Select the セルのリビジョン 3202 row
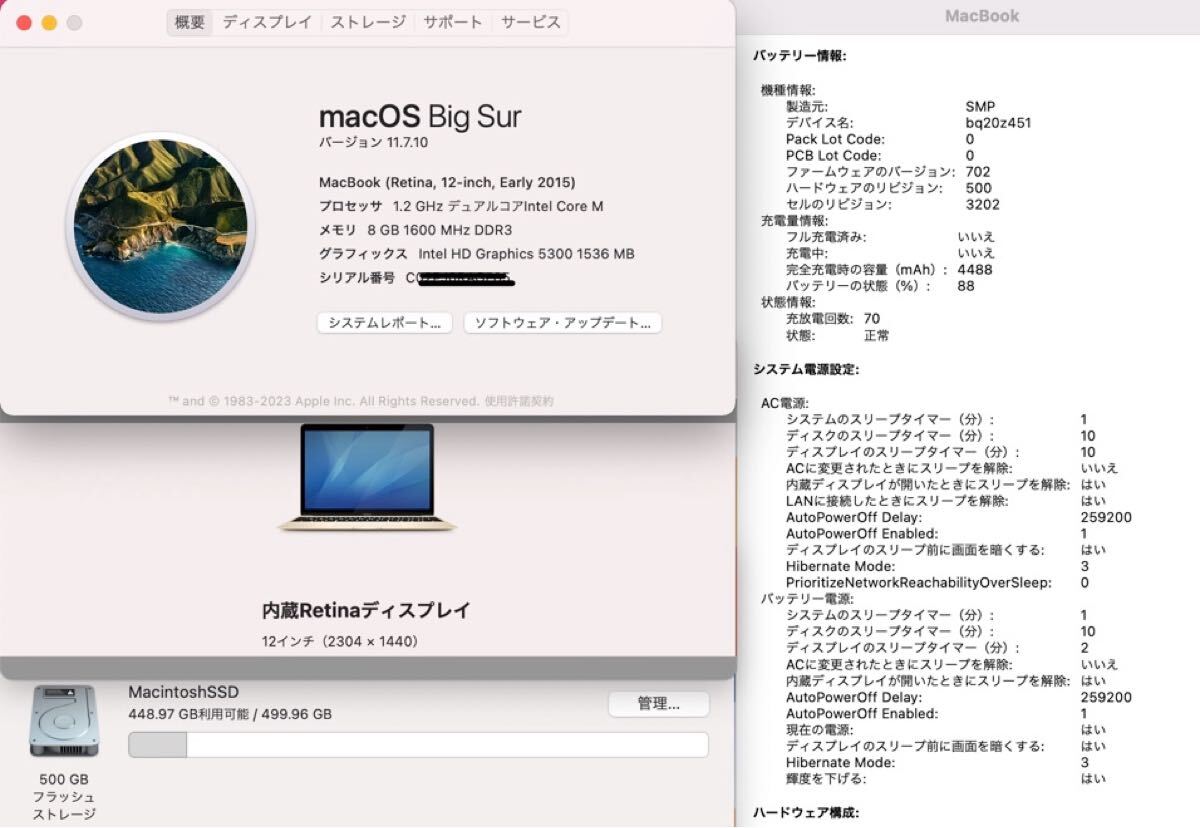 coord(892,204)
